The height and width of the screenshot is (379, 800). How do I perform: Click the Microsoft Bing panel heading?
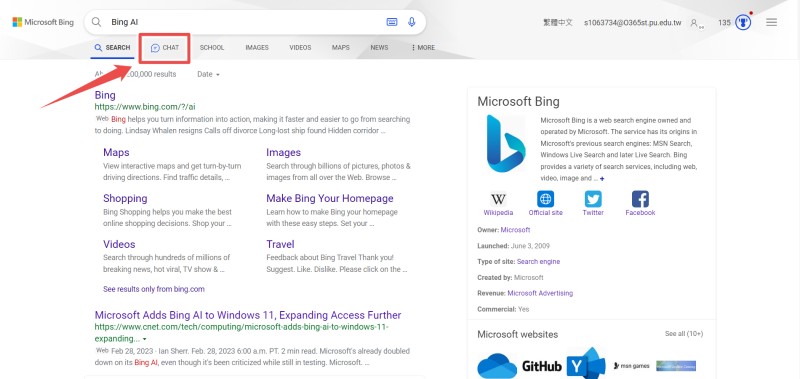click(x=518, y=101)
